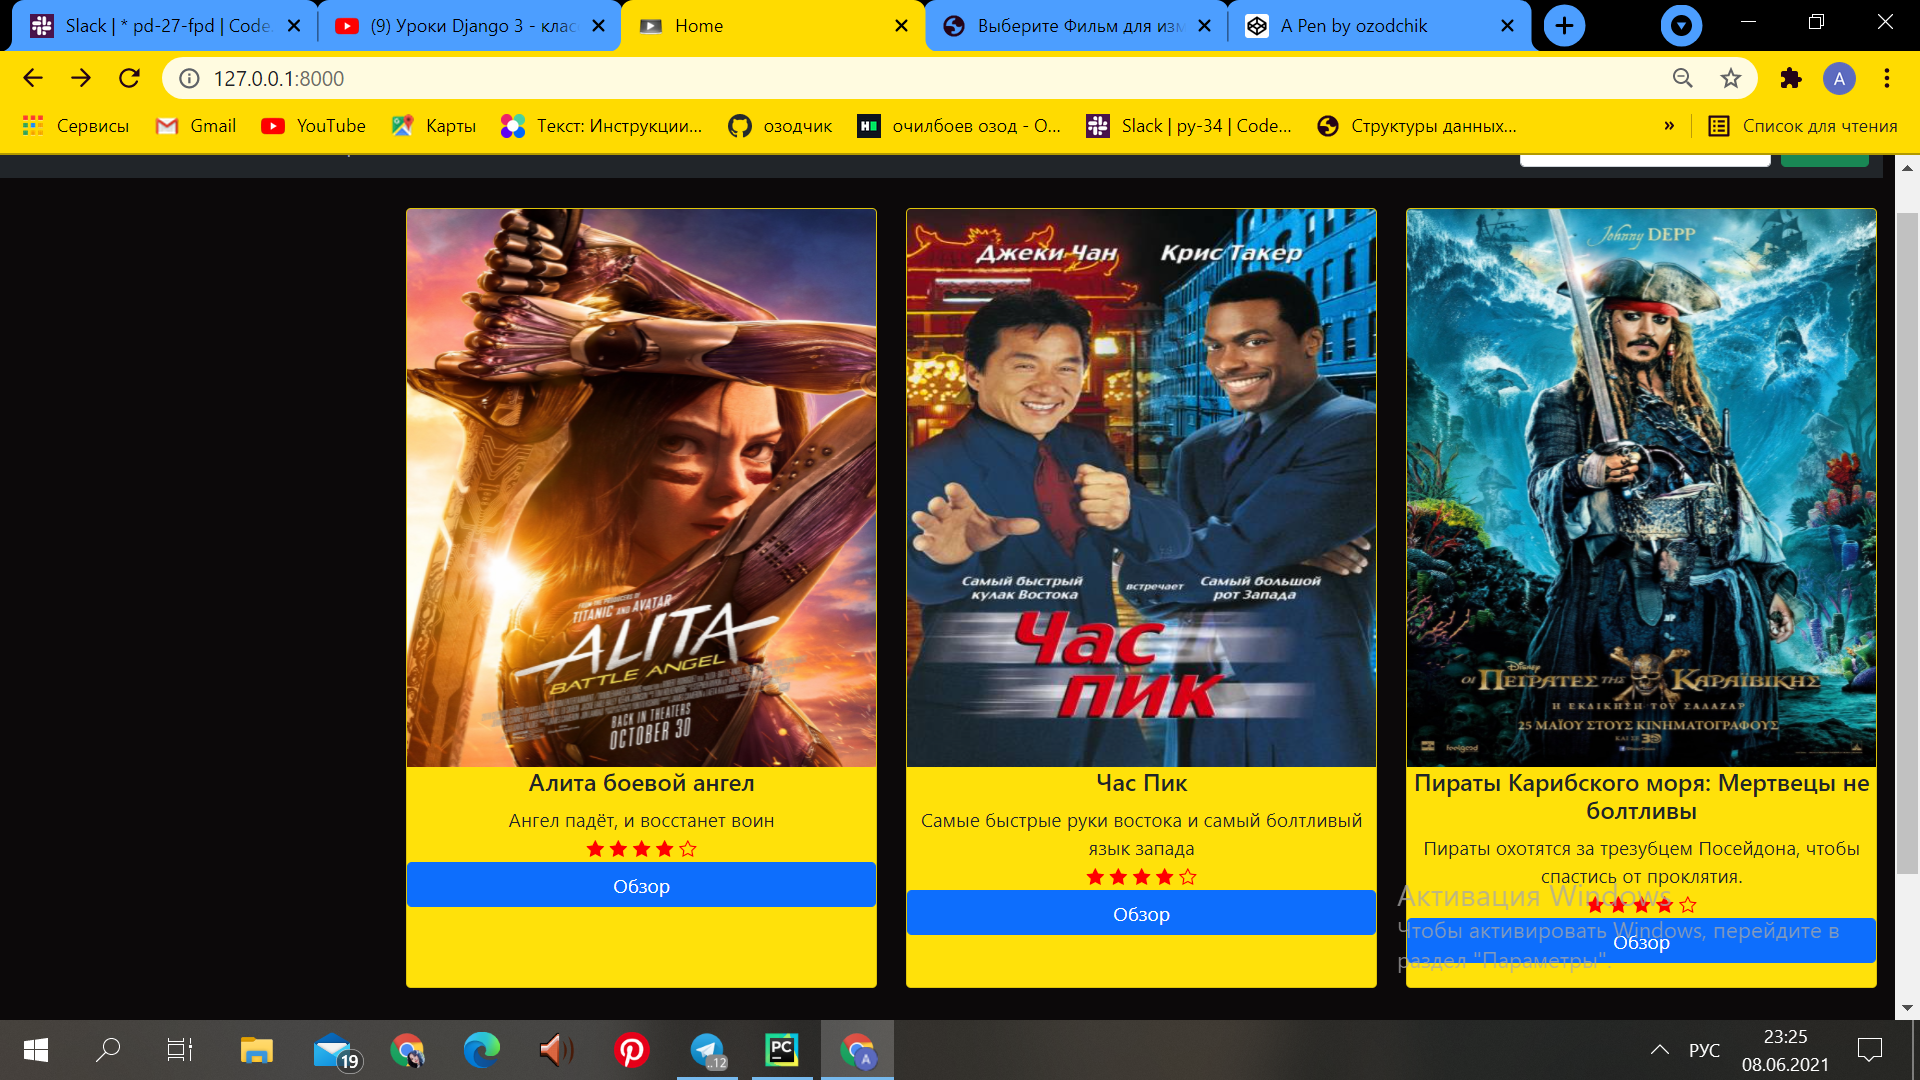
Task: Switch to the Уроки Django 3 YouTube tab
Action: [x=470, y=26]
